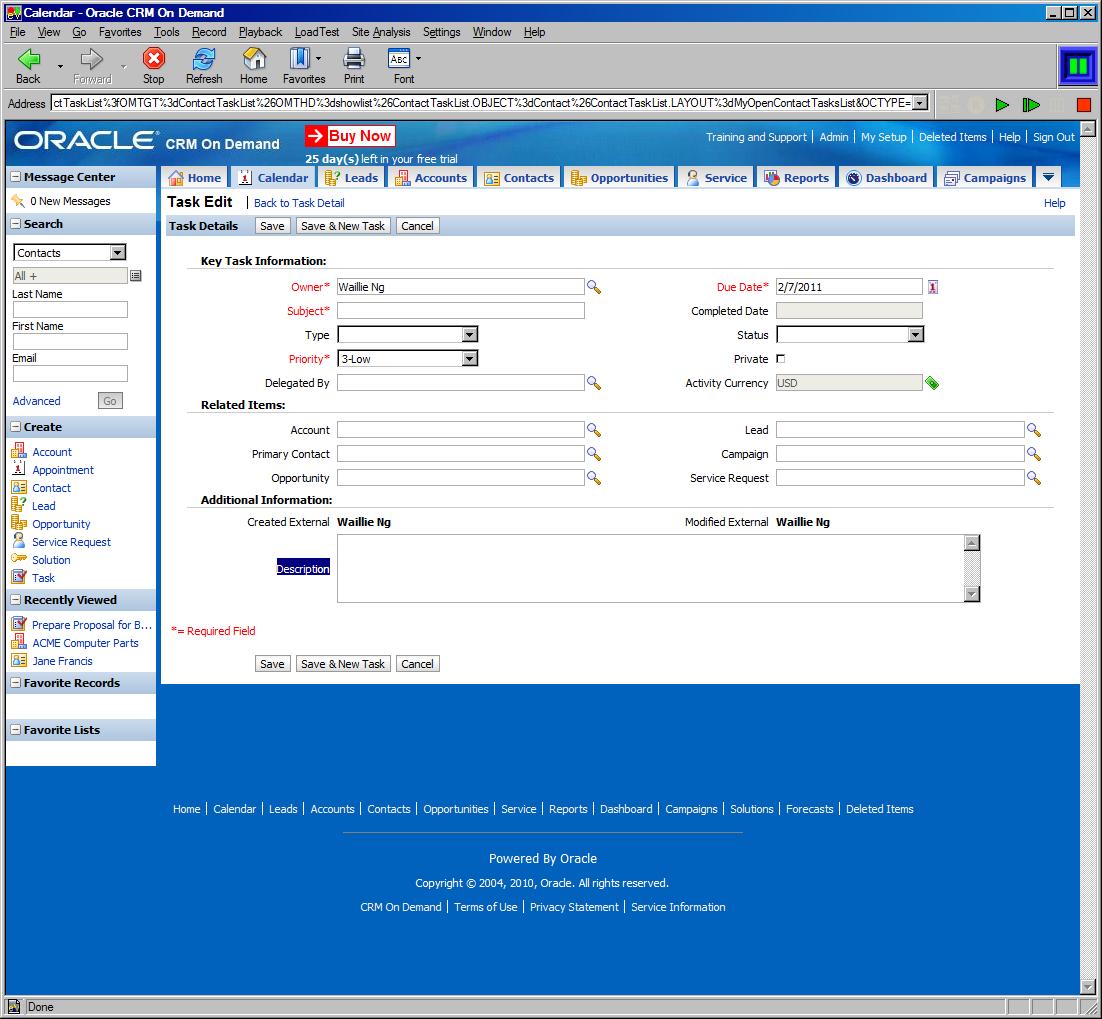Image resolution: width=1102 pixels, height=1019 pixels.
Task: Open the Favorites toolbar icon
Action: coord(300,58)
